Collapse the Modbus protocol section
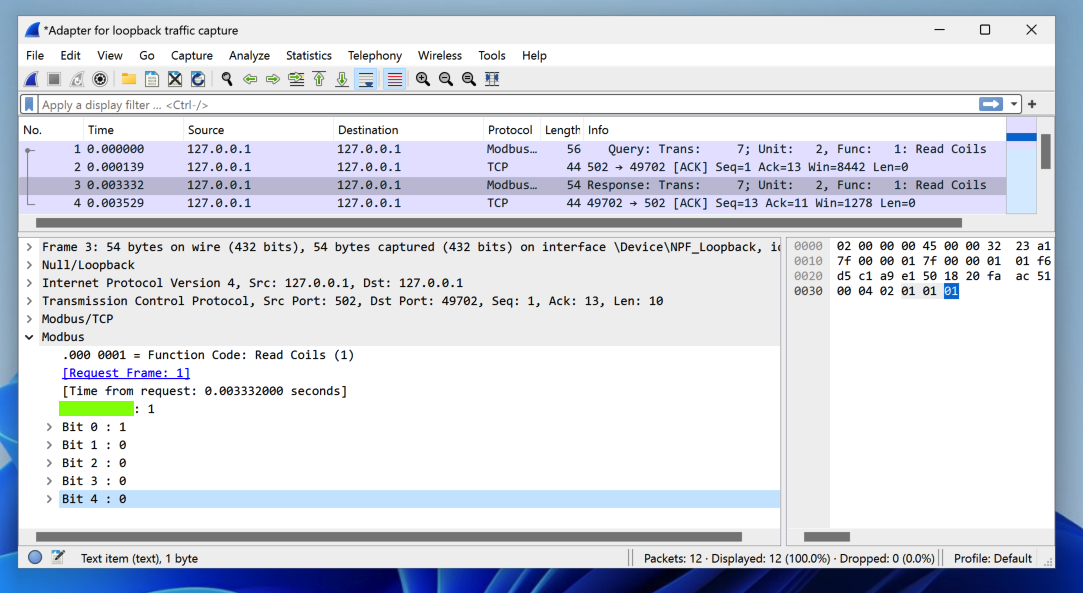Screen dimensions: 1083x593 click(29, 337)
